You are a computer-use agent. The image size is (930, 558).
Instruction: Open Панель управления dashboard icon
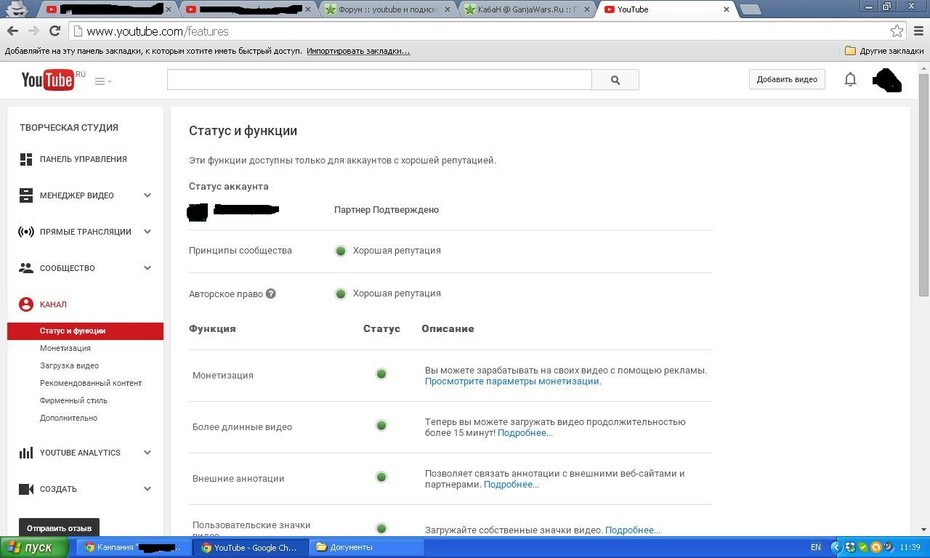pyautogui.click(x=26, y=159)
